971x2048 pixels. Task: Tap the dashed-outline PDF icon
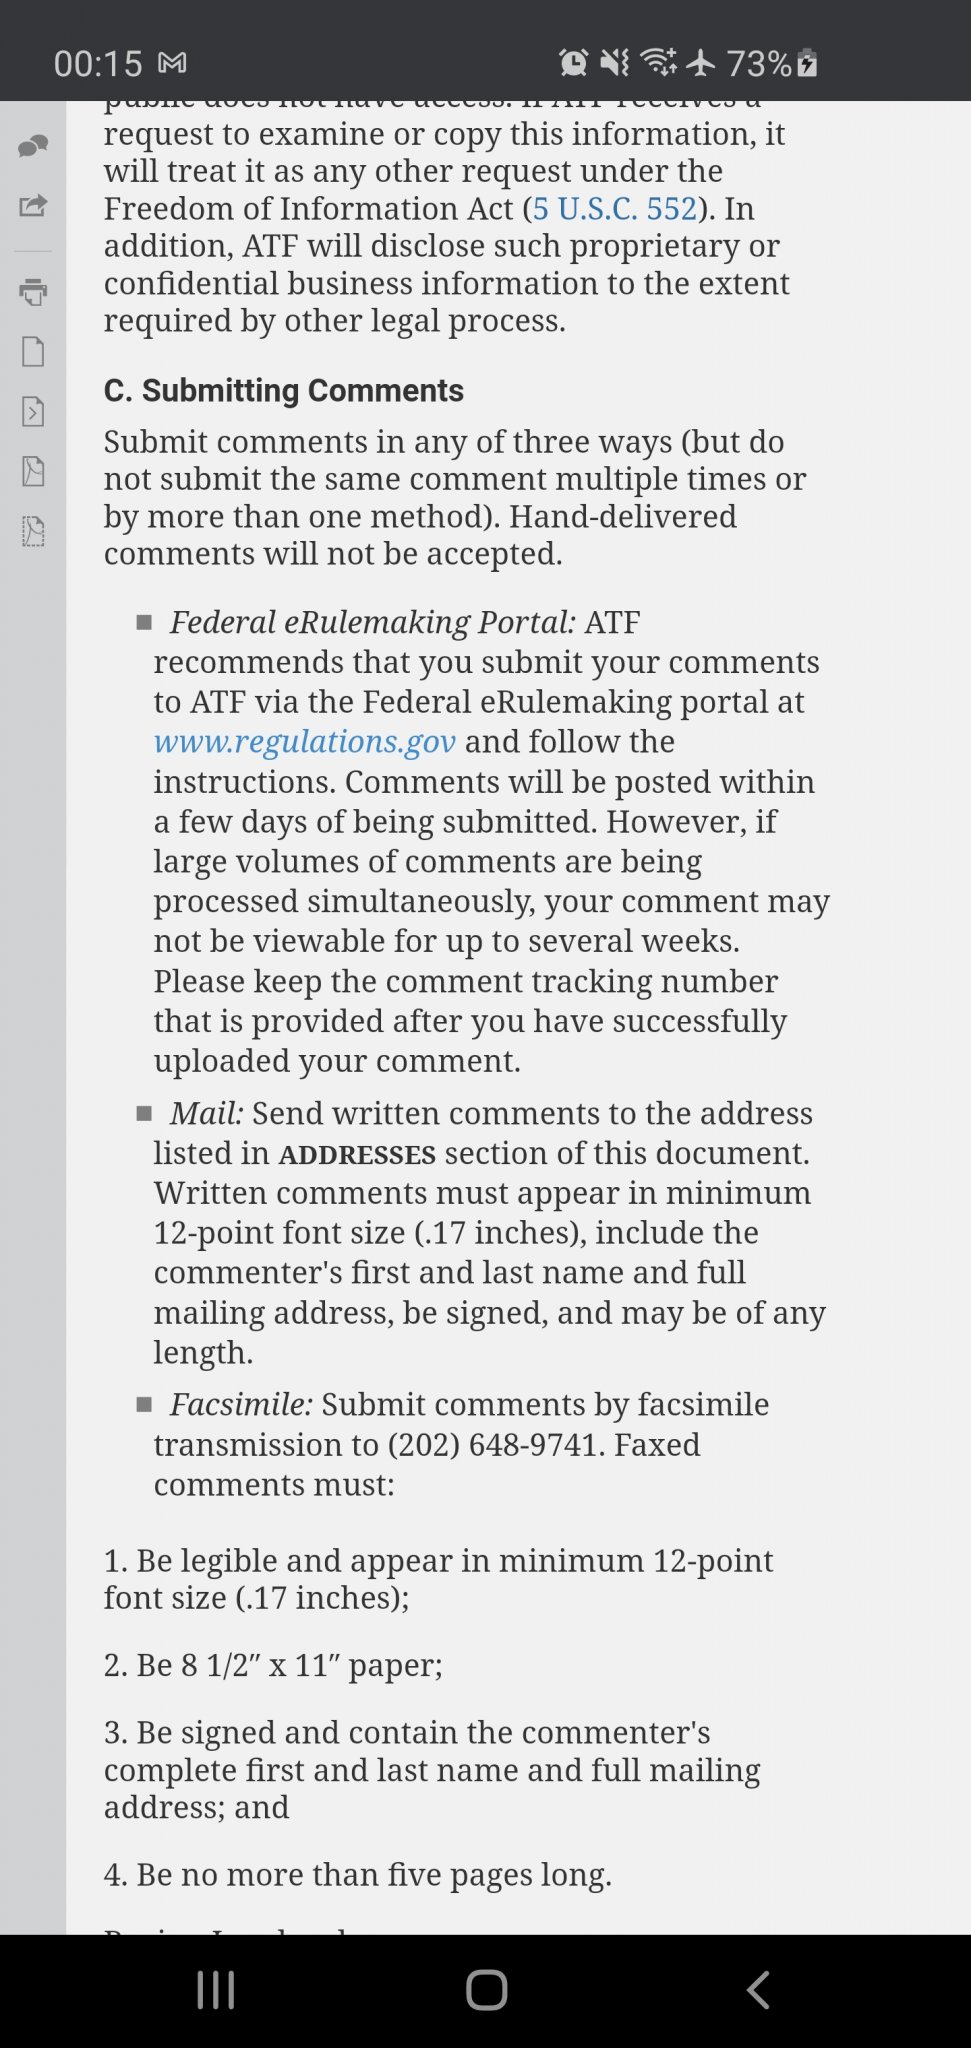33,531
